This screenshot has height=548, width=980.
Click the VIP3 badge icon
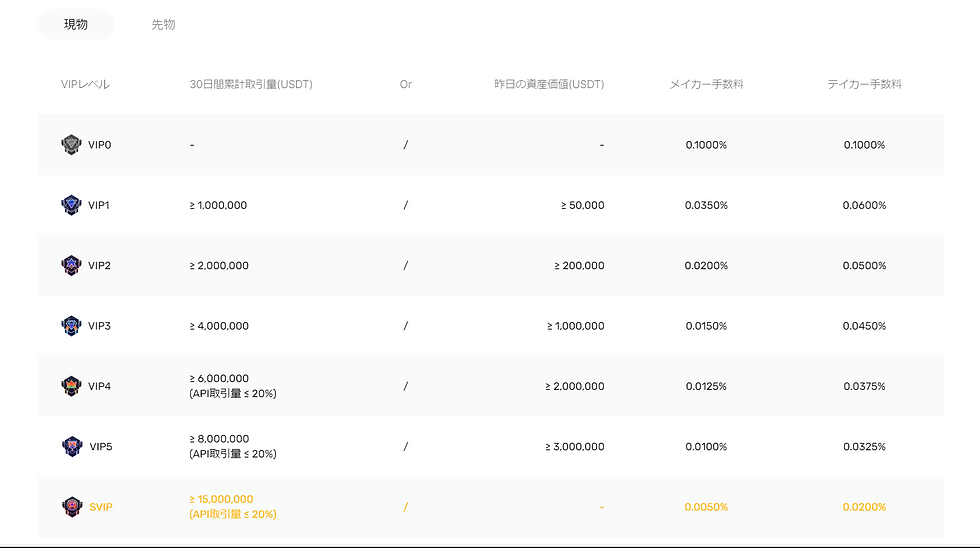point(70,326)
